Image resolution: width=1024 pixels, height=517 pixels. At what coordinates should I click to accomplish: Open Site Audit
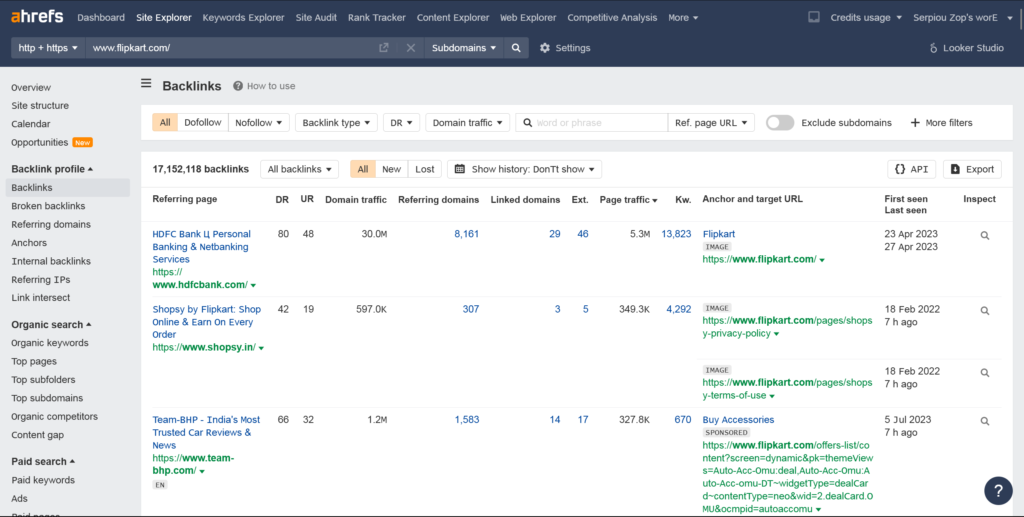click(x=316, y=18)
